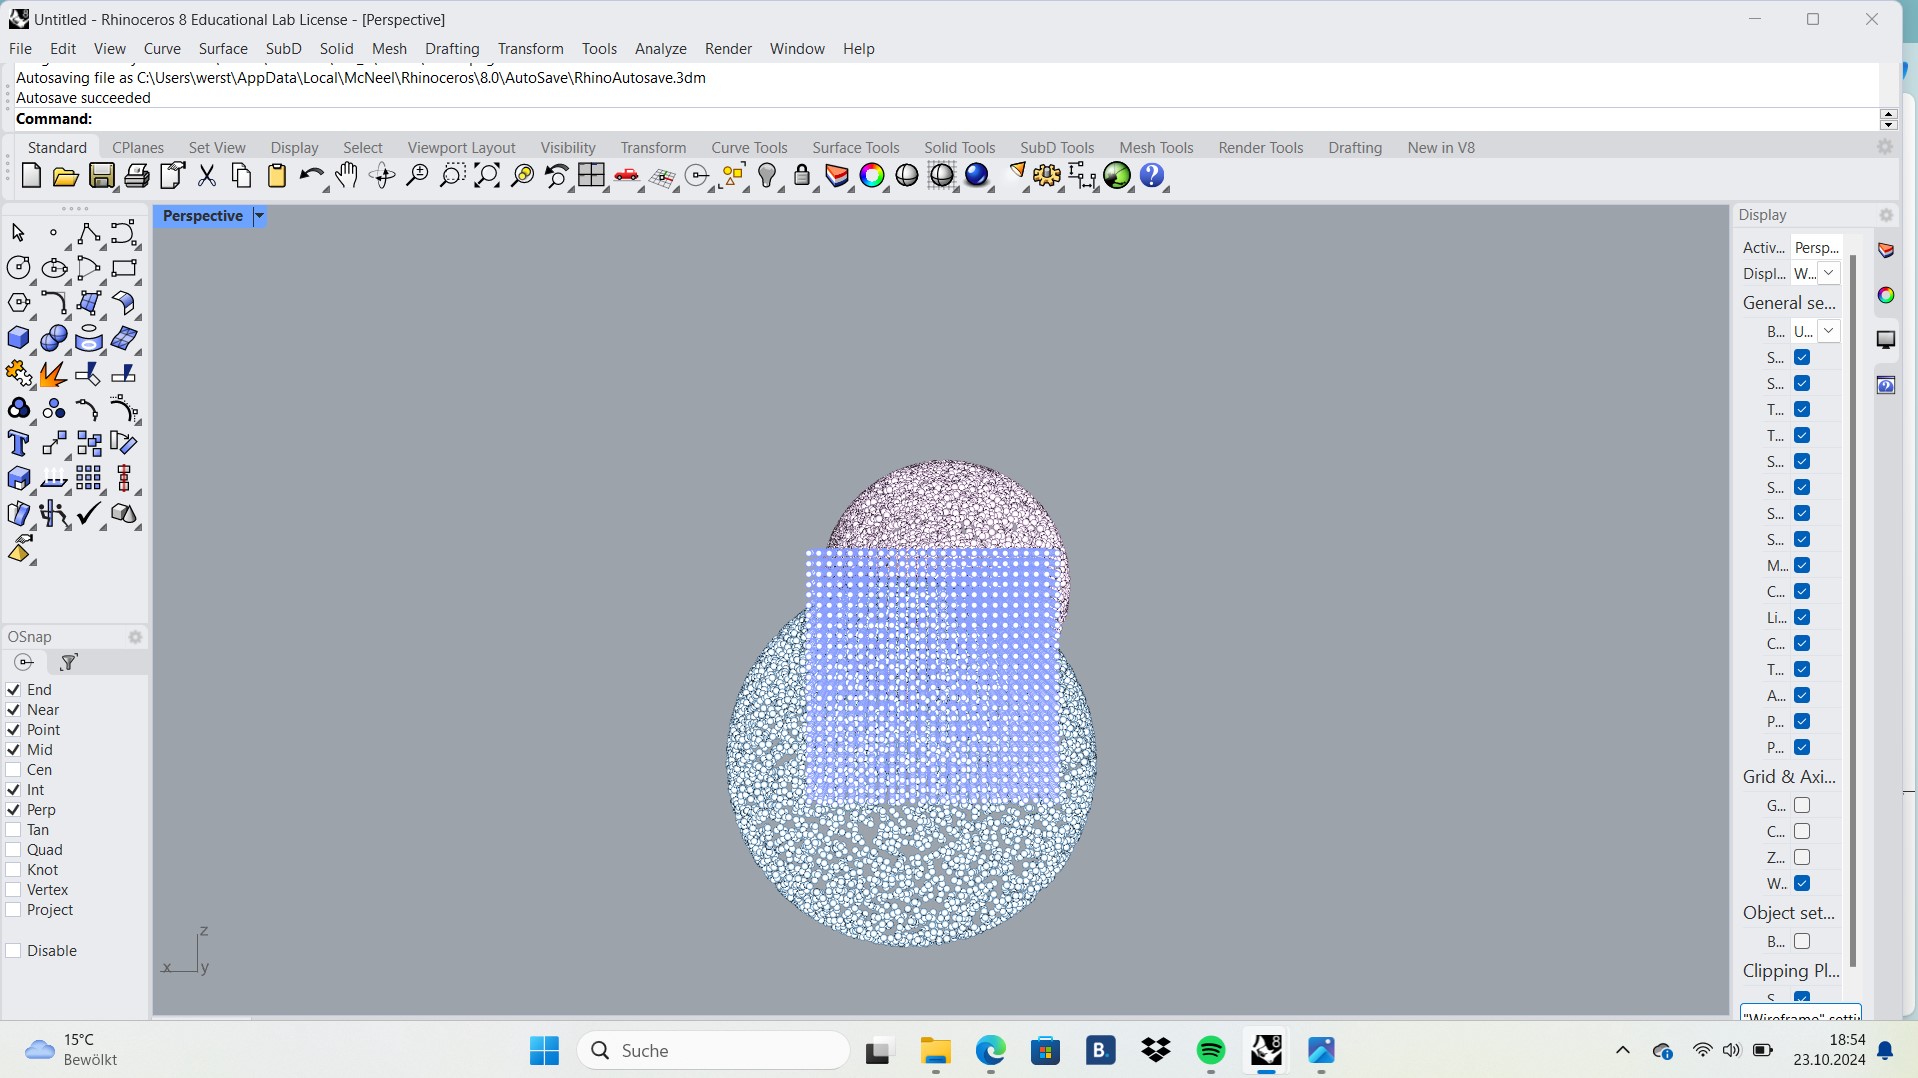Check the Disable snaps checkbox
The height and width of the screenshot is (1078, 1918).
click(13, 950)
